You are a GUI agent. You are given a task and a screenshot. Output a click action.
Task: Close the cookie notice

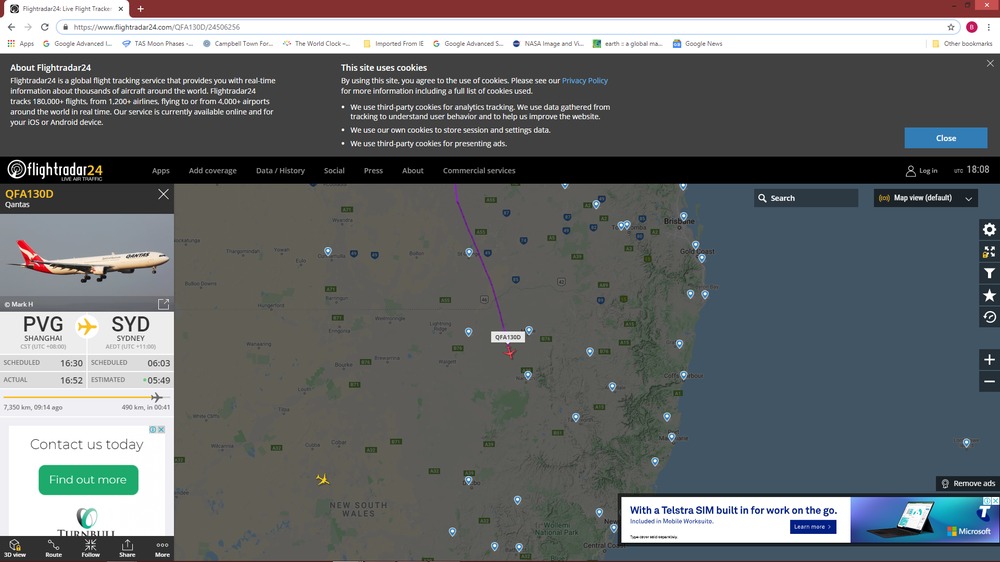(945, 138)
